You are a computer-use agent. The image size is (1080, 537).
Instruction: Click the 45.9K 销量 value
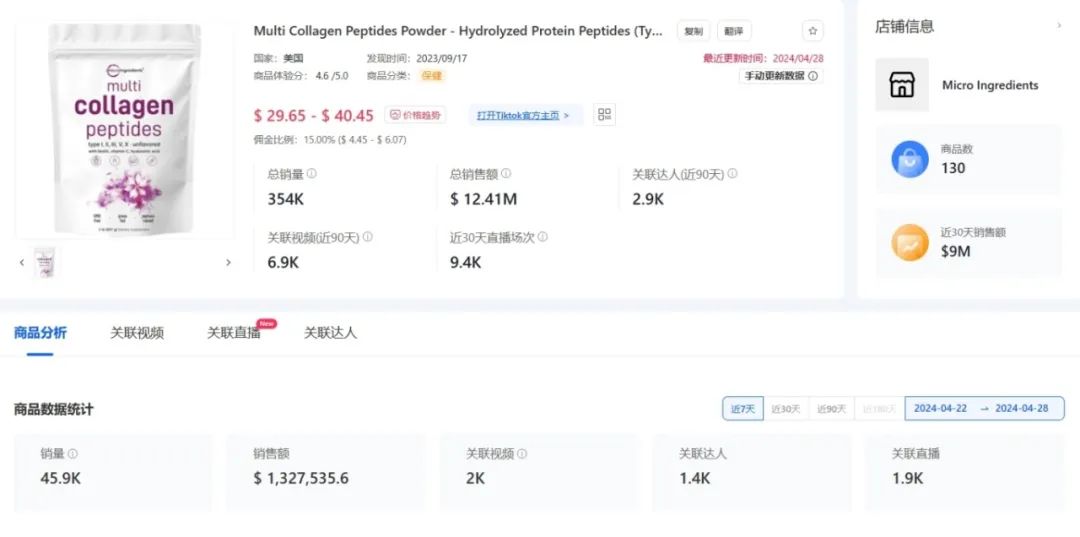(x=61, y=478)
